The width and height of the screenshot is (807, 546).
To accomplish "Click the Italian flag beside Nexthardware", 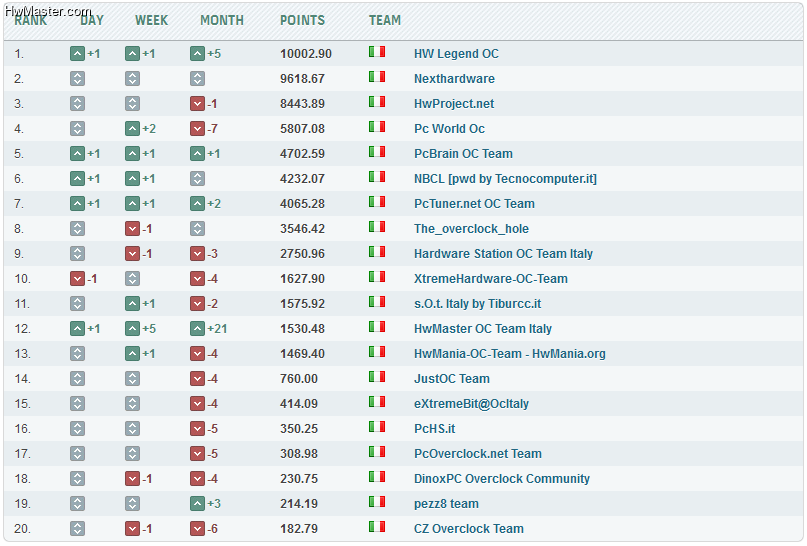I will point(377,77).
